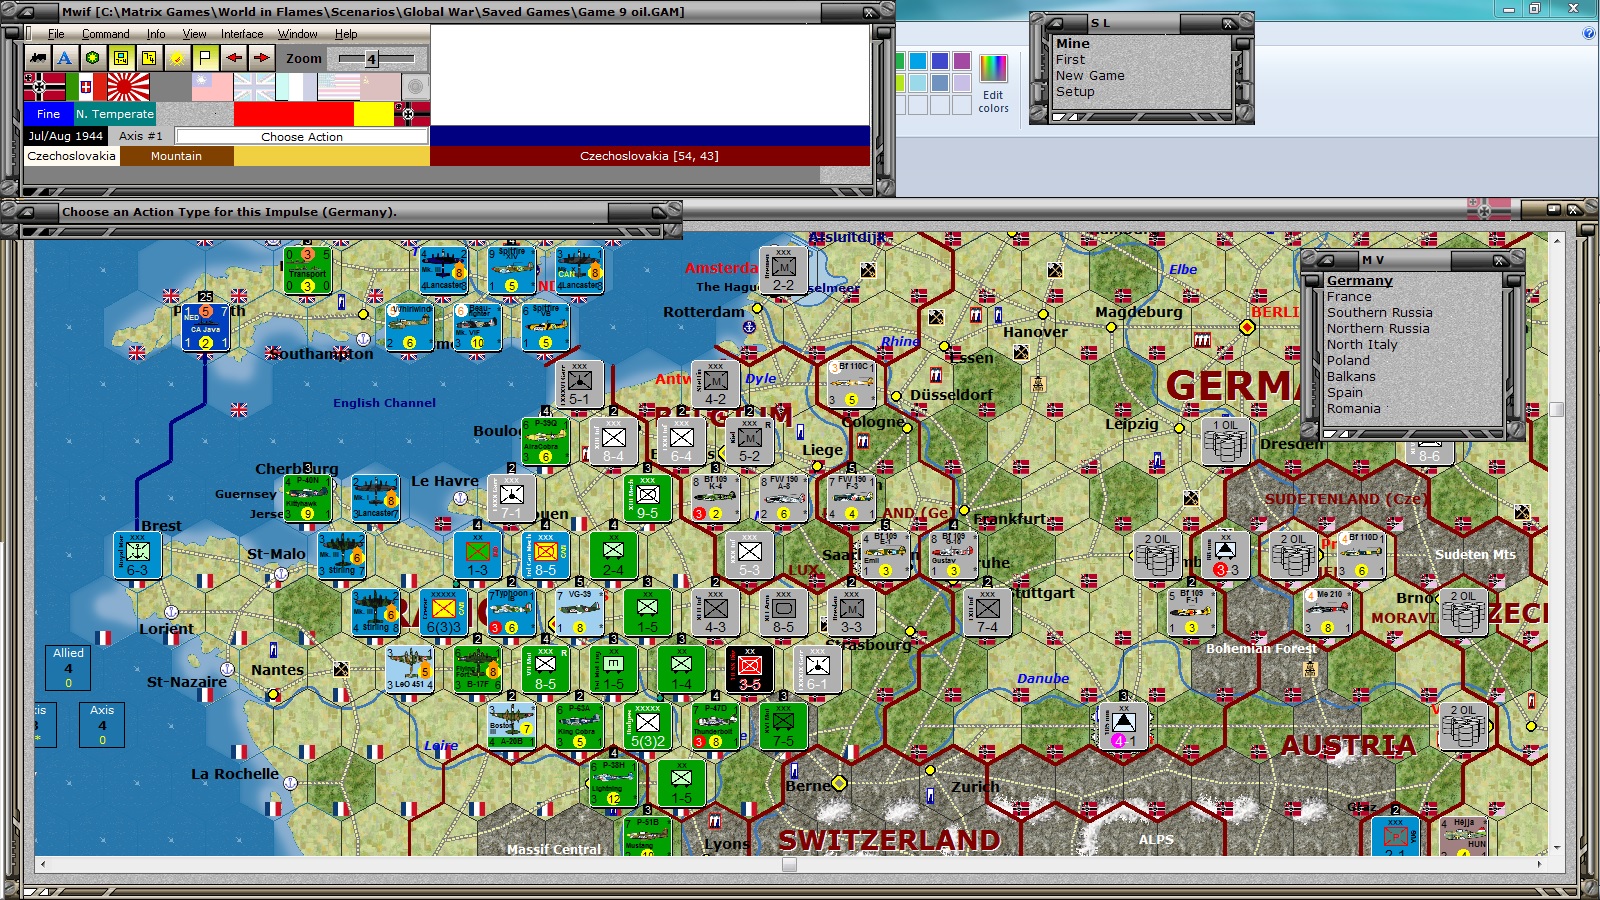Open Paint's blue help icon
This screenshot has width=1600, height=900.
1589,33
